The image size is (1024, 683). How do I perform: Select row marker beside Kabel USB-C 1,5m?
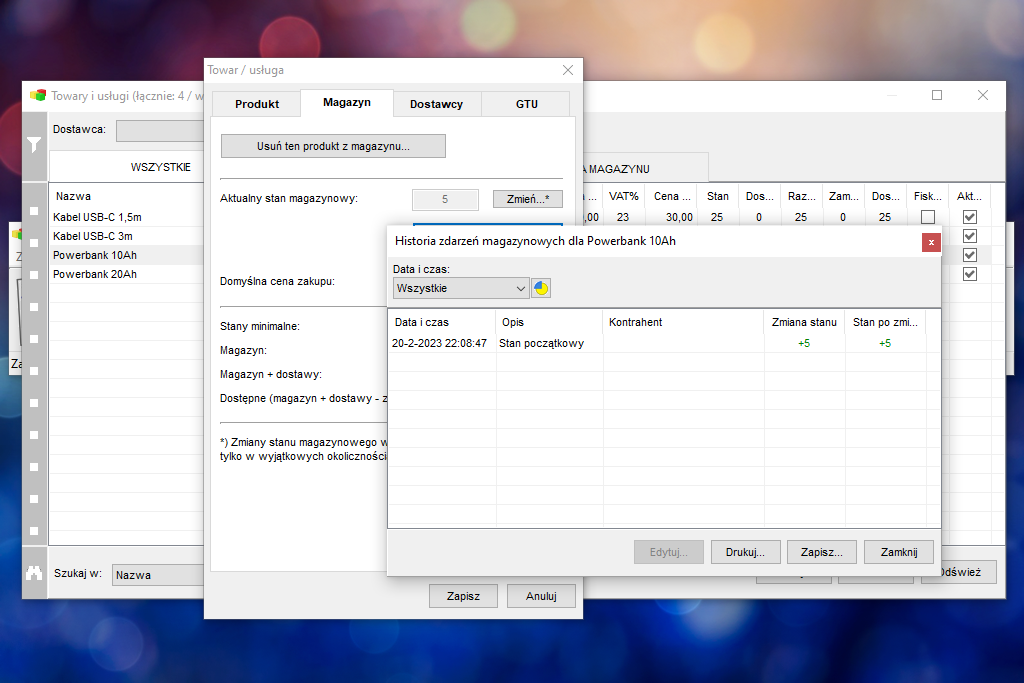(x=34, y=211)
